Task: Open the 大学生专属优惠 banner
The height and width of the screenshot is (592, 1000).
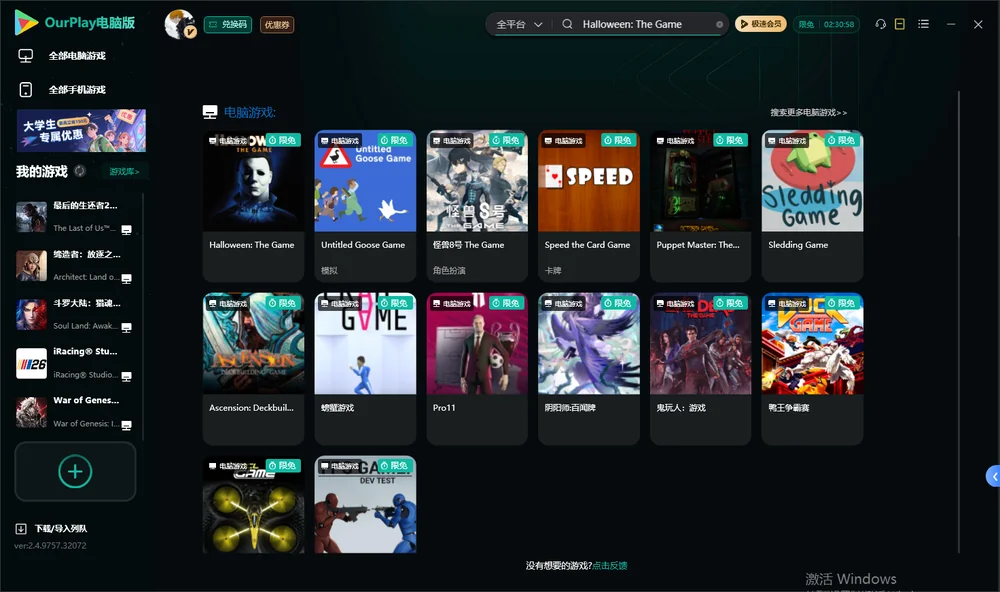Action: point(81,130)
